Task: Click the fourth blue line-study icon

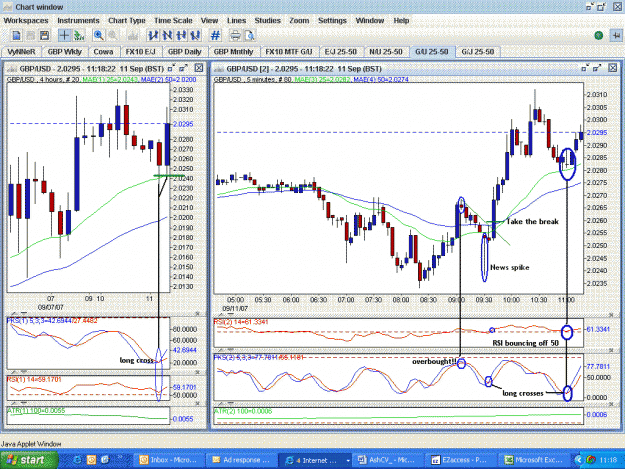Action: (x=195, y=35)
